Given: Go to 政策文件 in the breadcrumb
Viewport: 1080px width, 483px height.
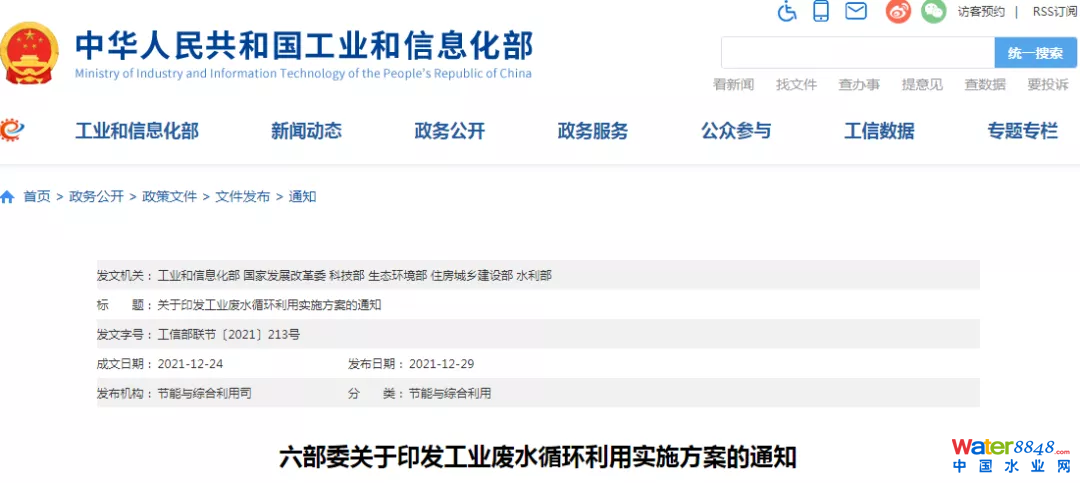Looking at the screenshot, I should (170, 197).
